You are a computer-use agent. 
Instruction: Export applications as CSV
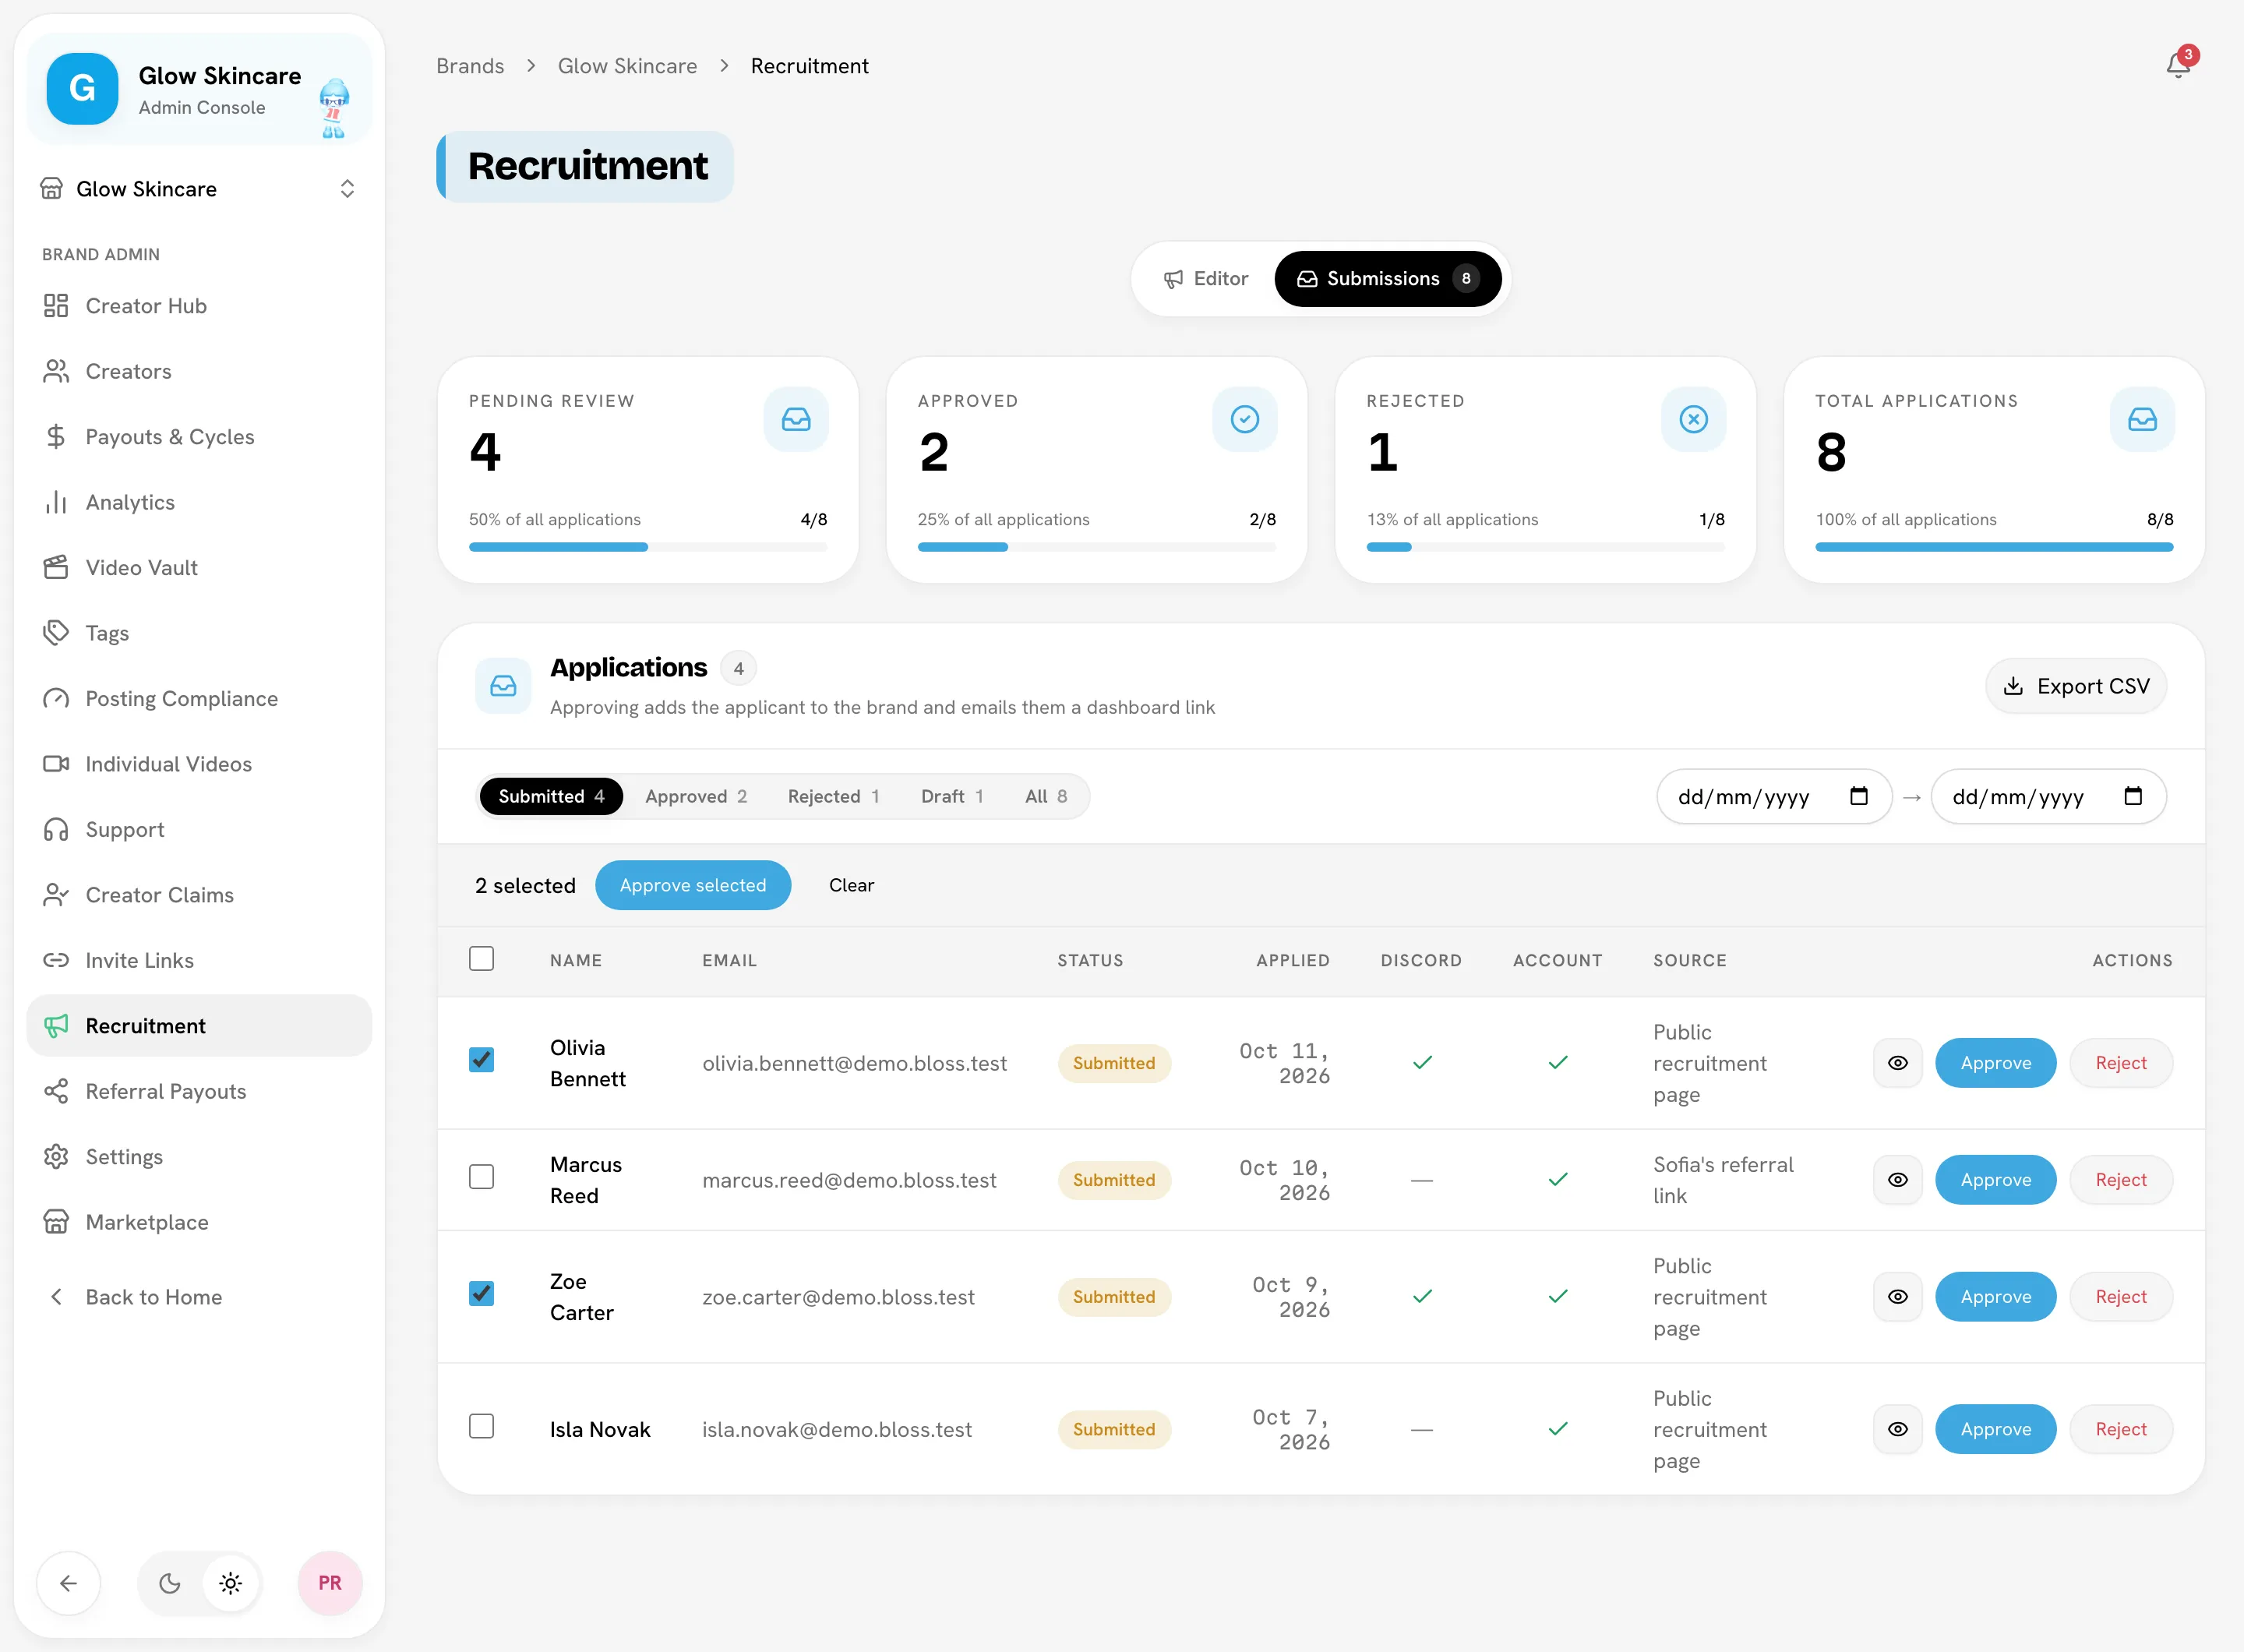pyautogui.click(x=2076, y=686)
